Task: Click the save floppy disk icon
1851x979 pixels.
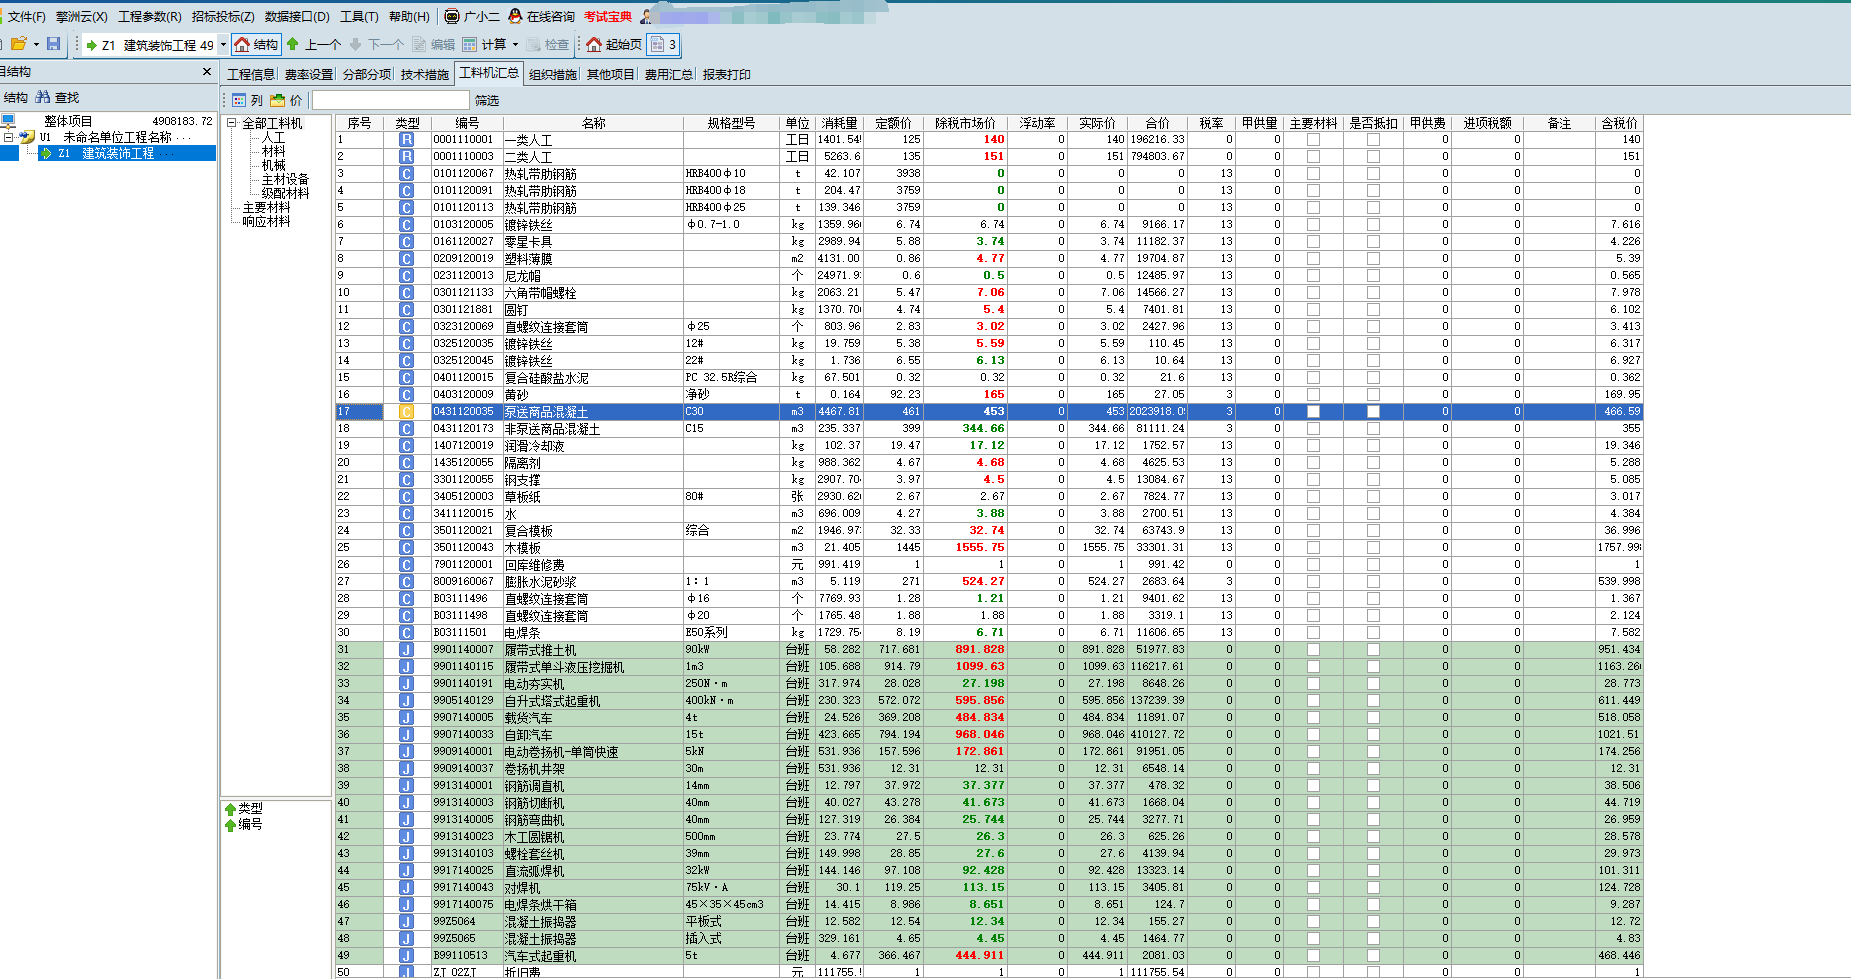Action: pos(54,44)
